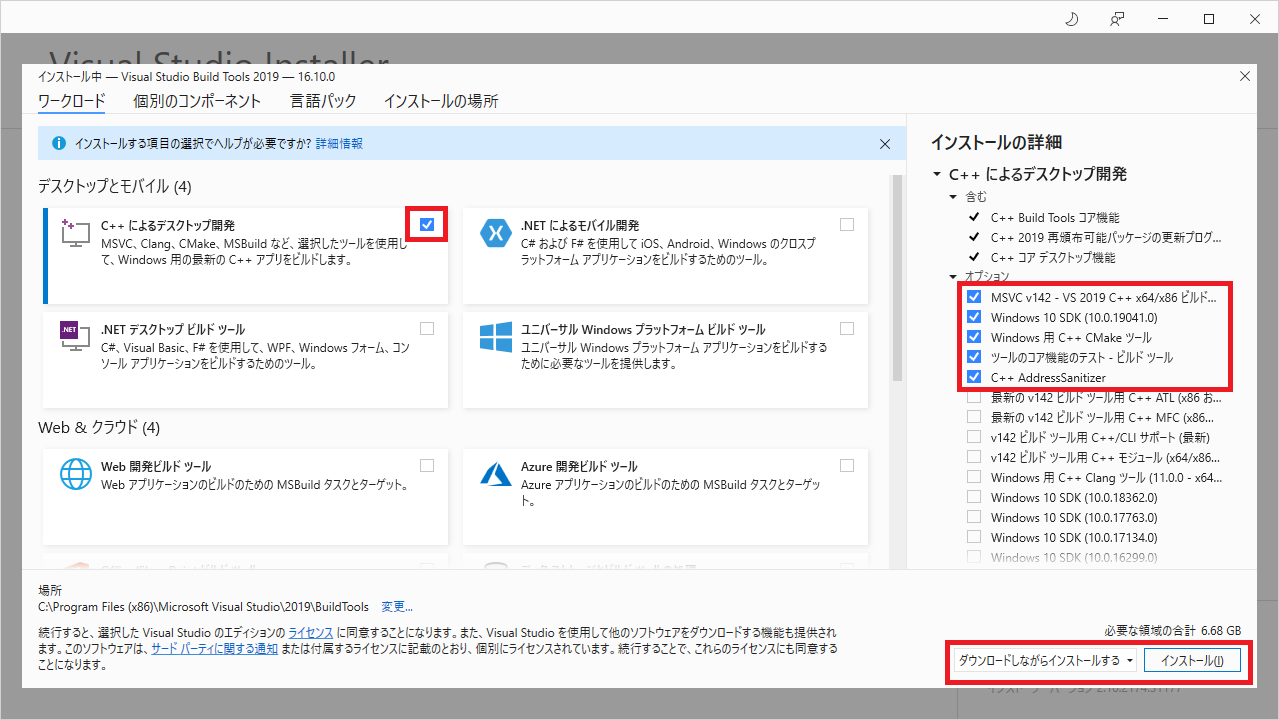Image resolution: width=1279 pixels, height=720 pixels.
Task: Click the Xamarin .NET mobile development icon
Action: 495,232
